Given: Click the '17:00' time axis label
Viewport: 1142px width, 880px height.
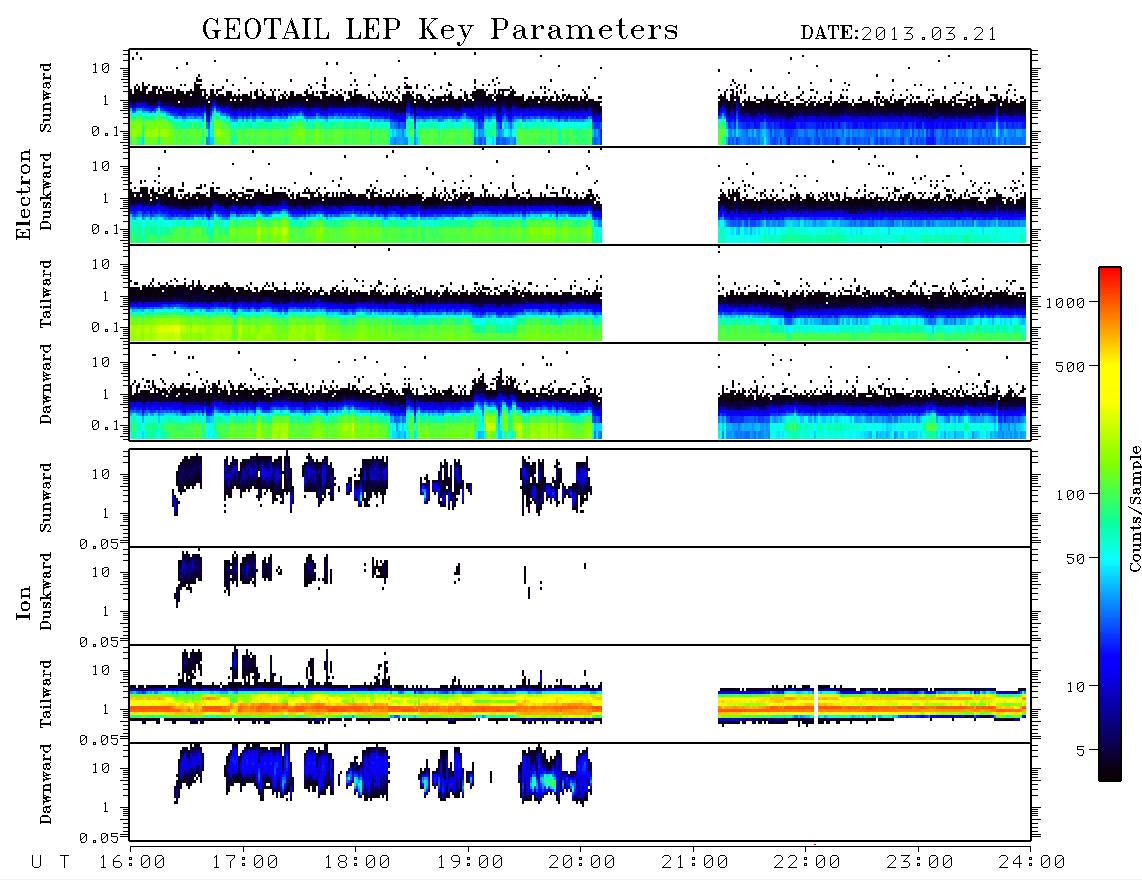Looking at the screenshot, I should (245, 862).
